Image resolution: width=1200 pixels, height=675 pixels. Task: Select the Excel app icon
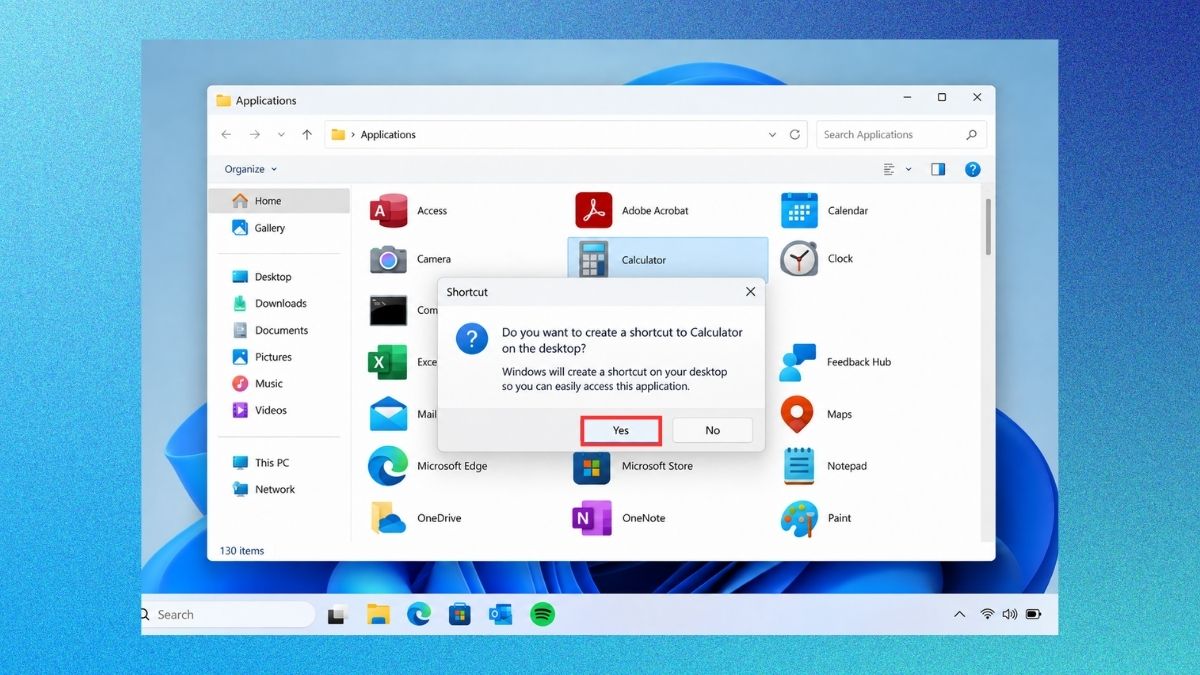(x=388, y=362)
